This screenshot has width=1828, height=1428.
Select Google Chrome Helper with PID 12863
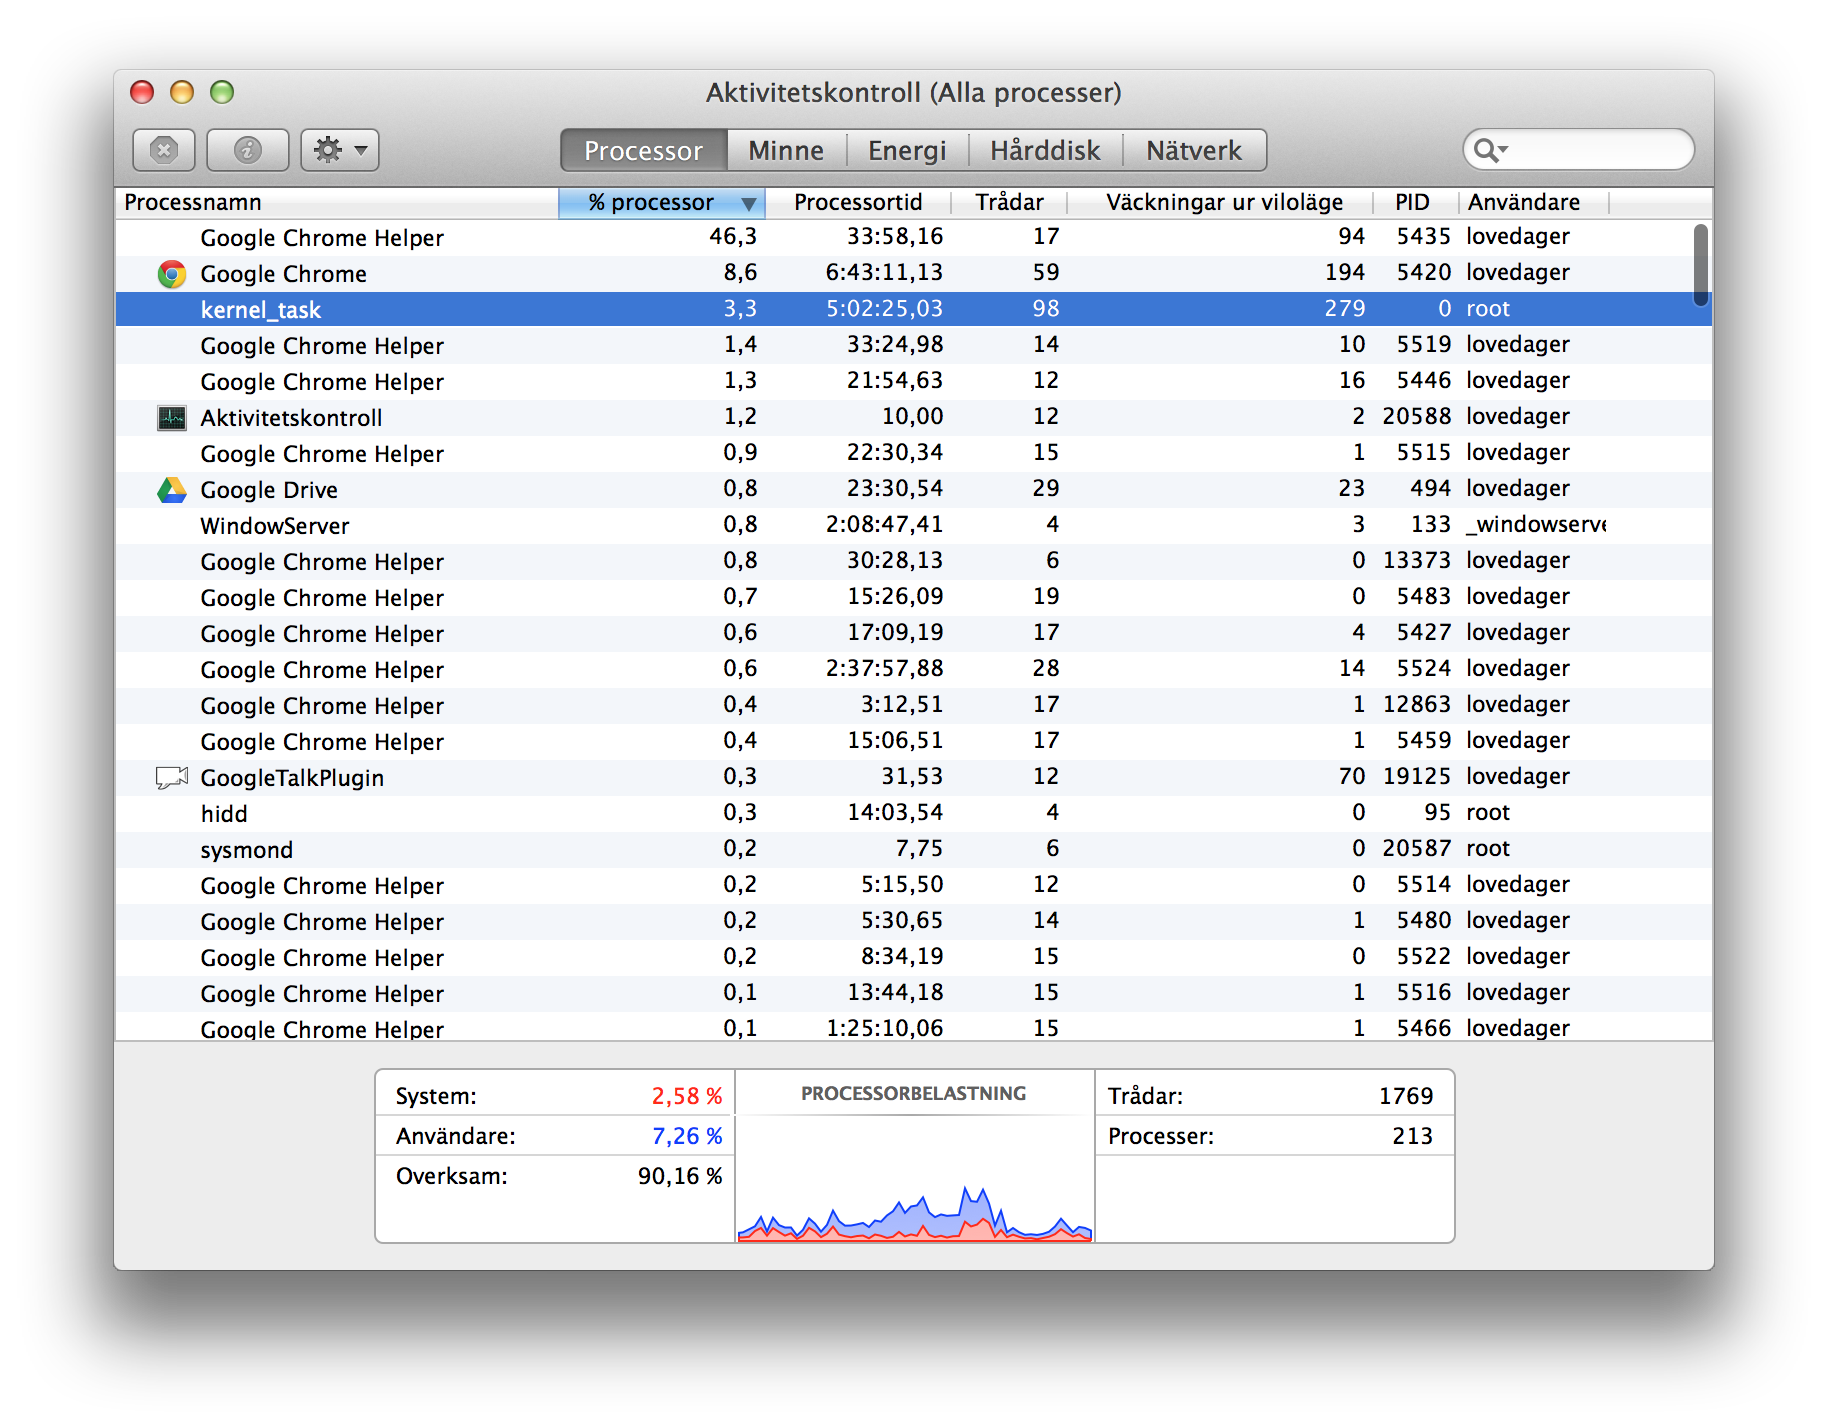tap(913, 705)
